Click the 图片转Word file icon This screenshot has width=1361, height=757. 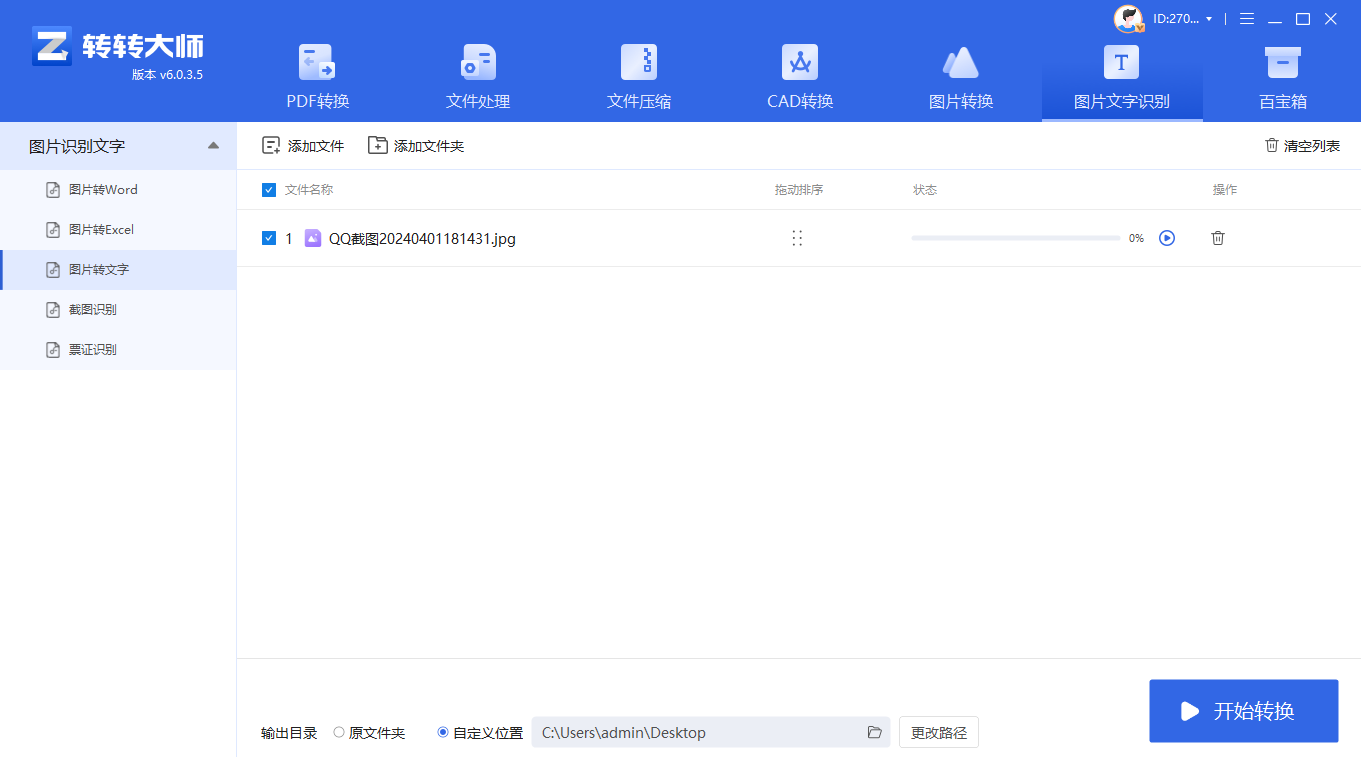click(54, 190)
